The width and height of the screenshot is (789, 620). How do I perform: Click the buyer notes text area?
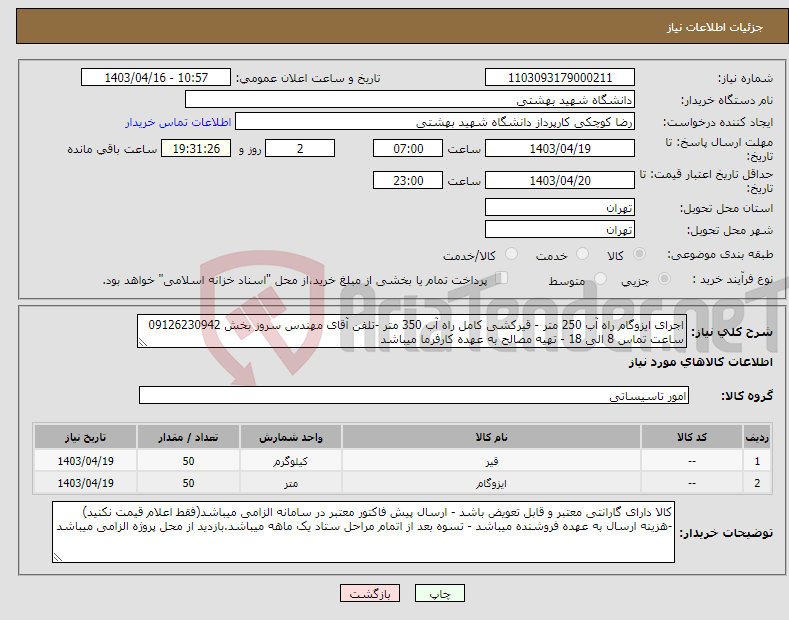363,532
